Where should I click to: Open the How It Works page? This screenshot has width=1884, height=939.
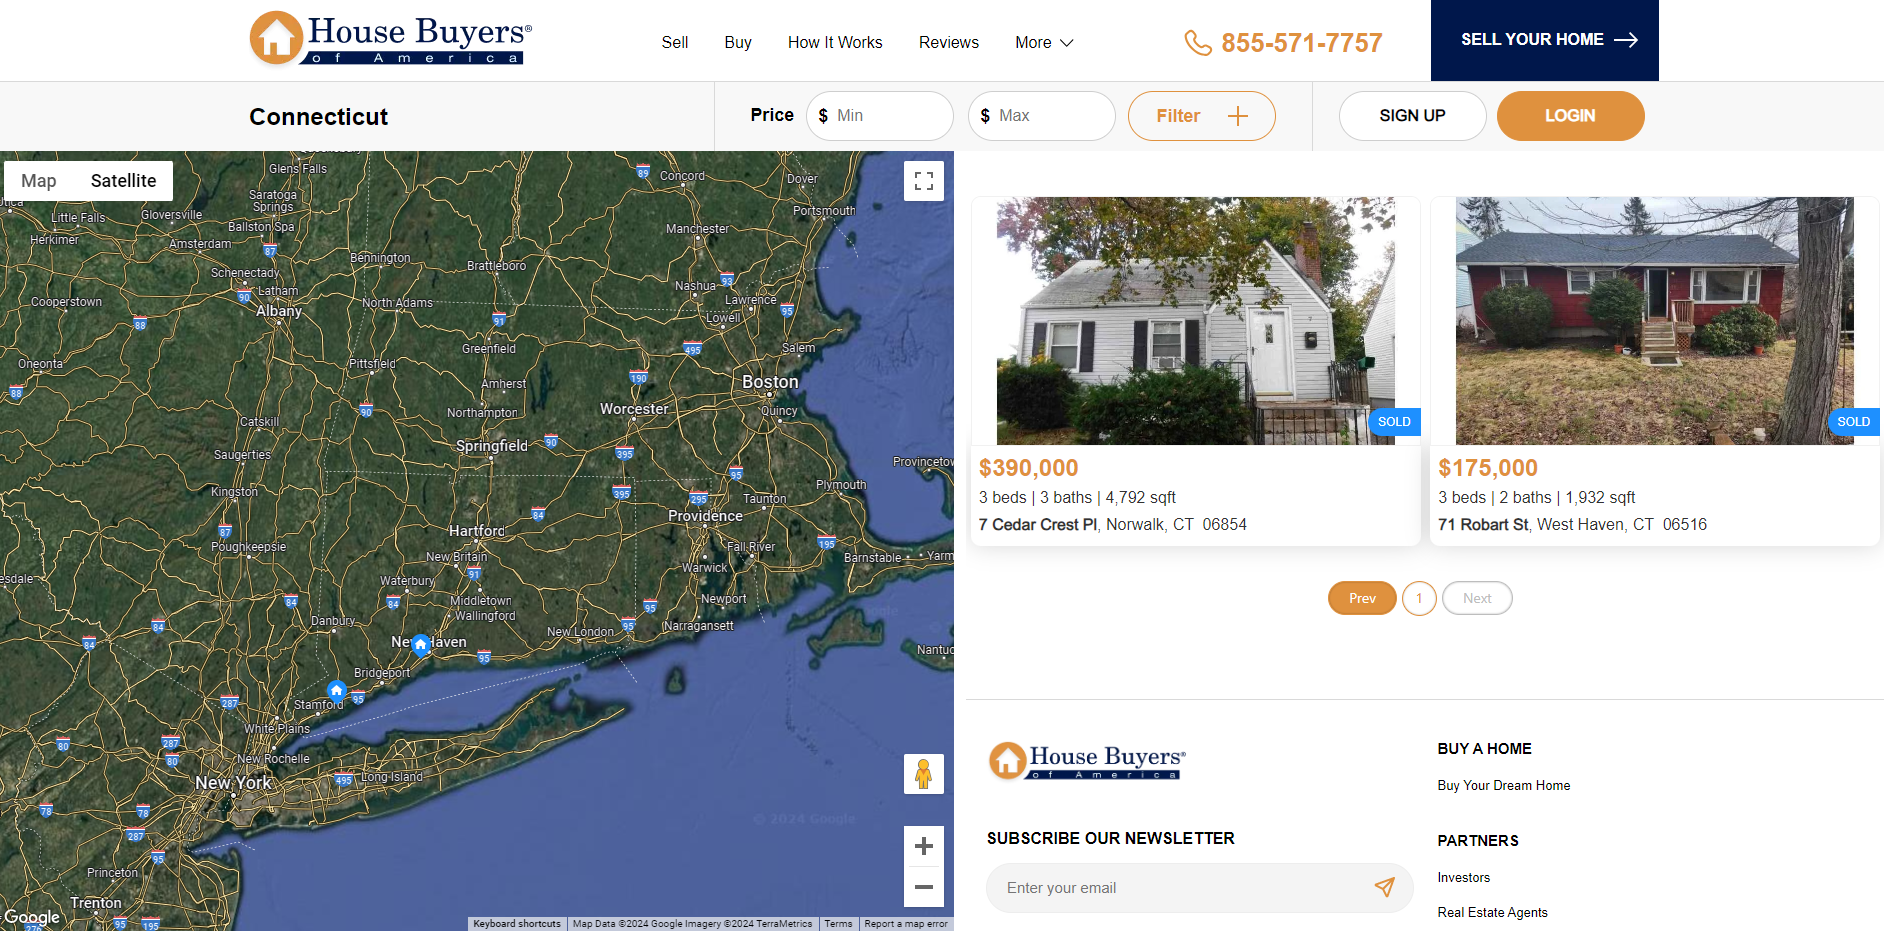(x=835, y=43)
